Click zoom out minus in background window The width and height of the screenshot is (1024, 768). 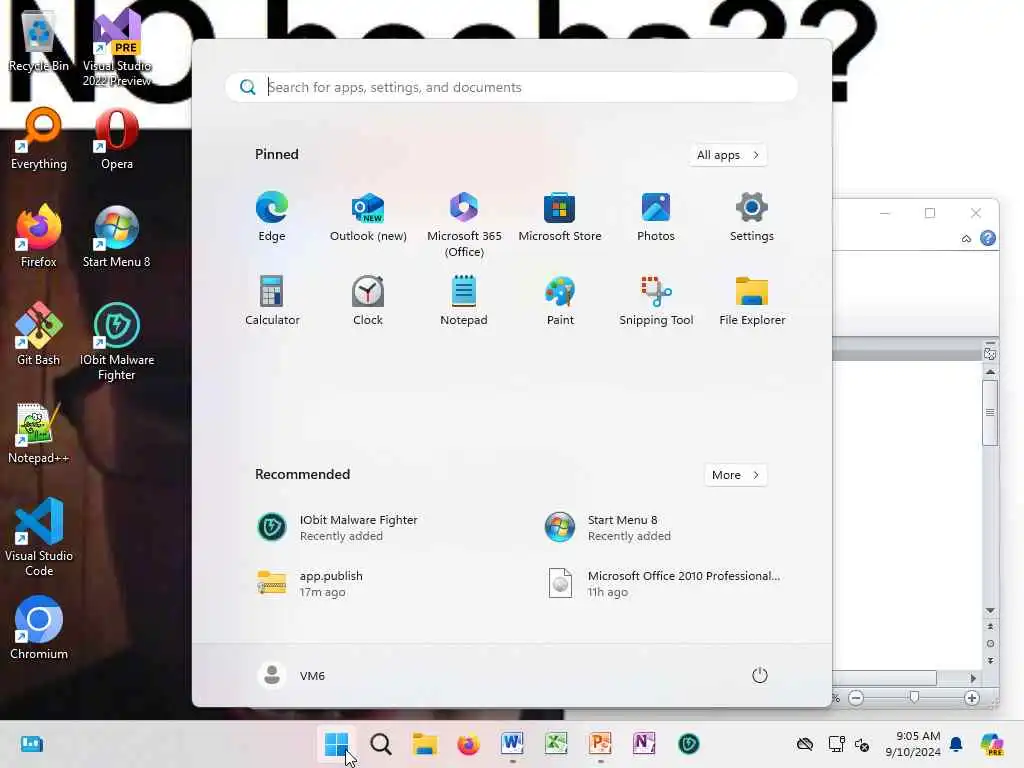tap(856, 698)
